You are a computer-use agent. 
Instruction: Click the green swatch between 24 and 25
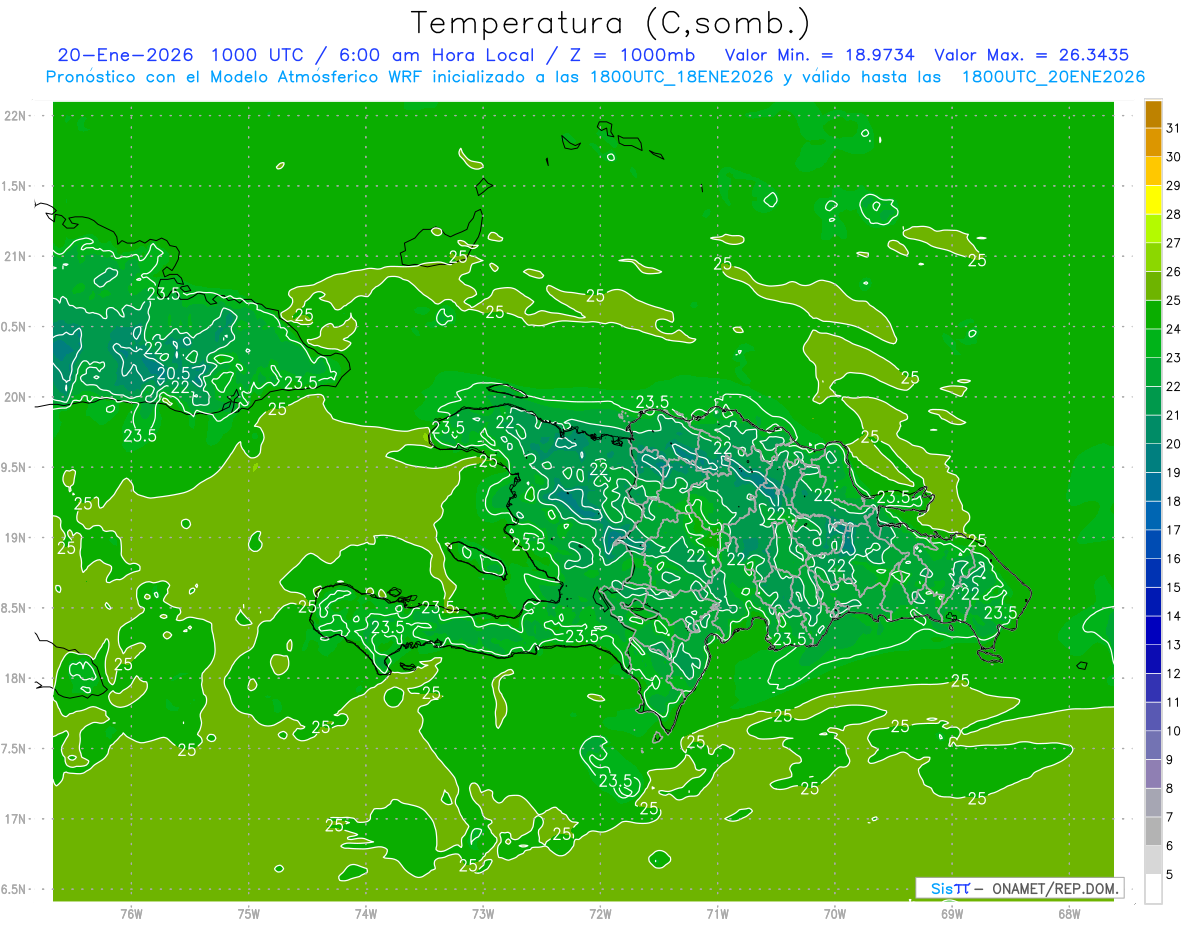coord(1153,315)
